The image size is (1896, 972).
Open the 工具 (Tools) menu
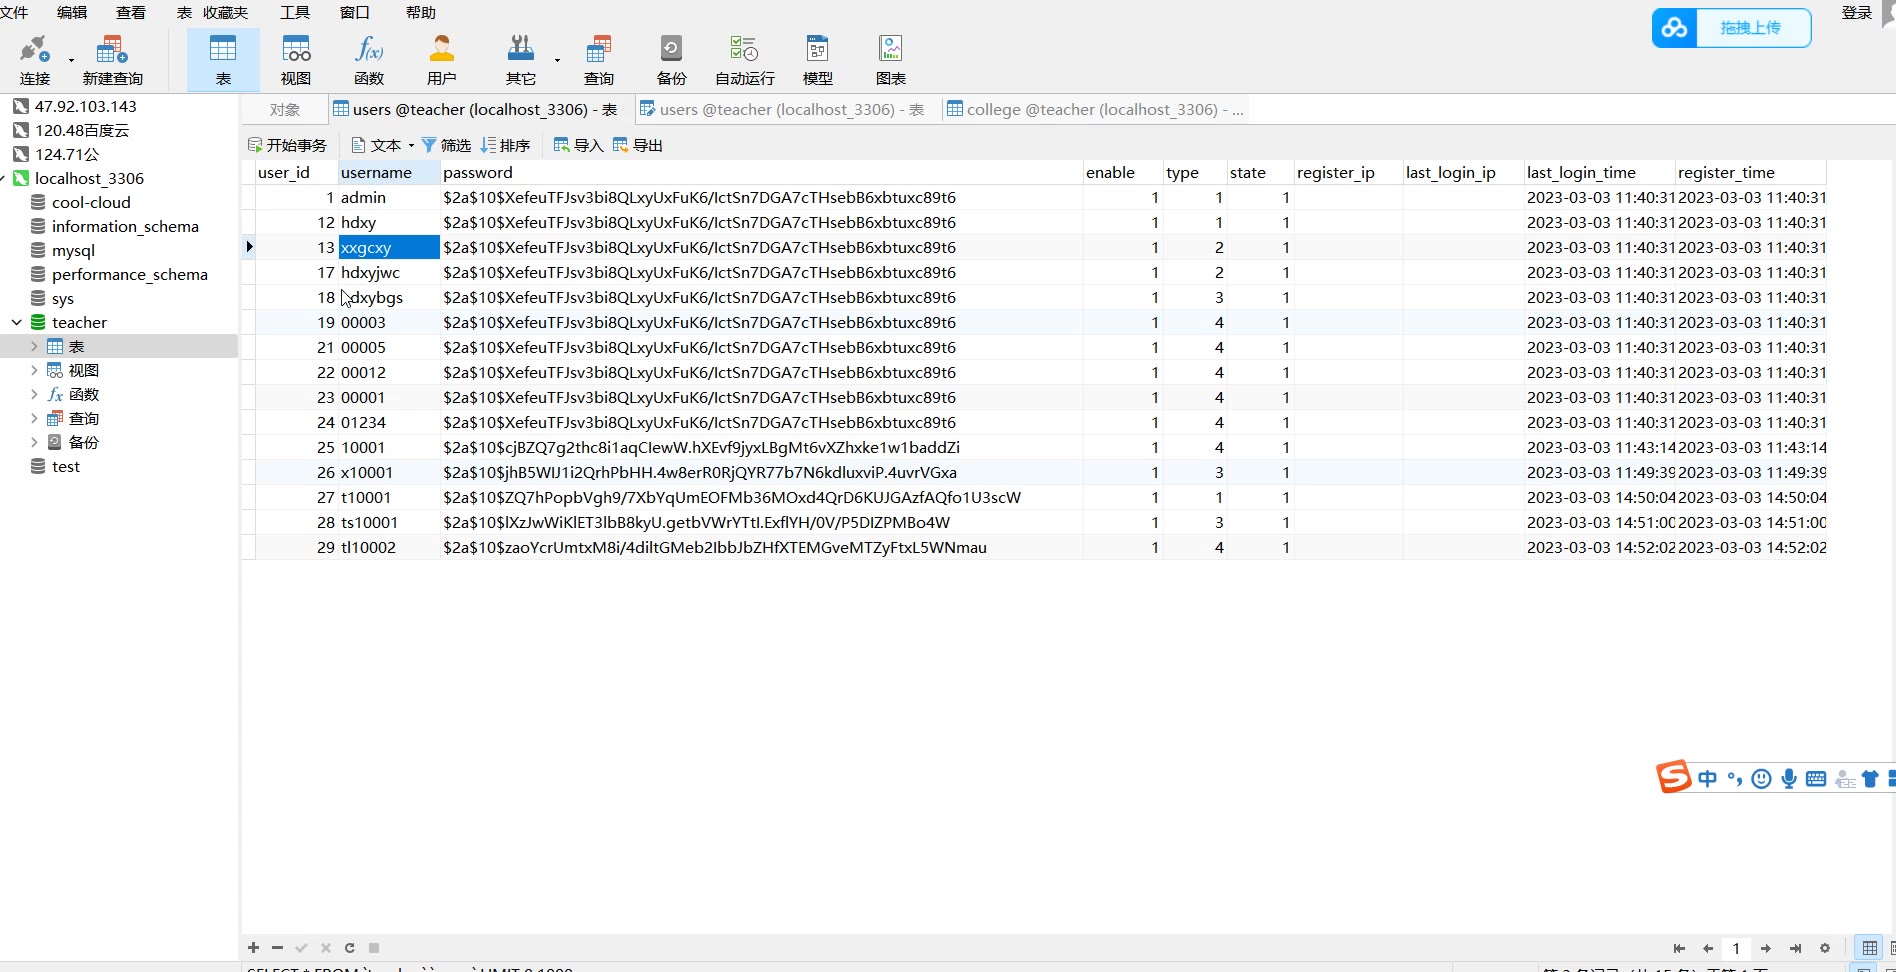pyautogui.click(x=294, y=12)
